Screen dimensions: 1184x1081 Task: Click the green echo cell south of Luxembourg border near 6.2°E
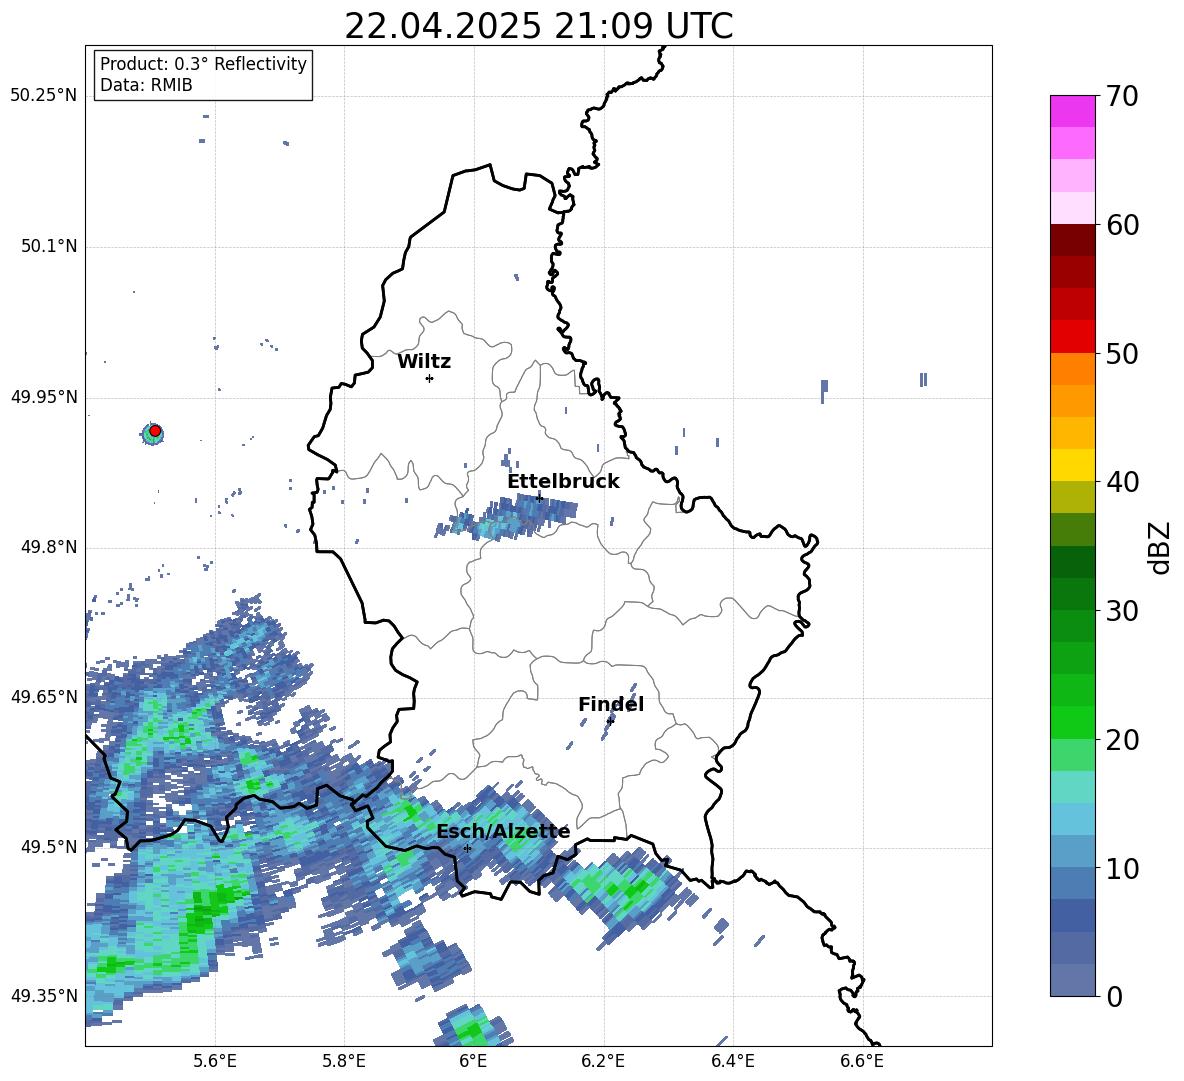tap(624, 891)
